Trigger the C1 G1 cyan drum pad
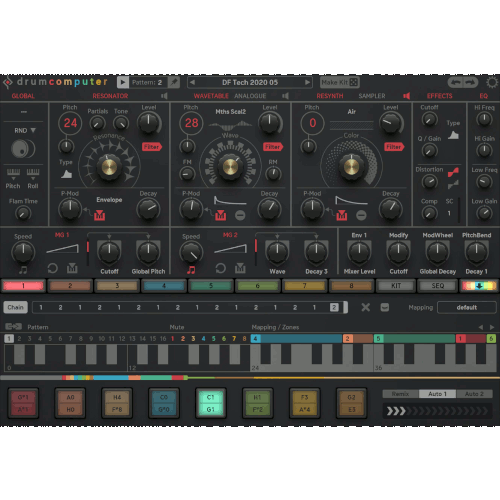Viewport: 500px width, 500px height. [x=211, y=403]
